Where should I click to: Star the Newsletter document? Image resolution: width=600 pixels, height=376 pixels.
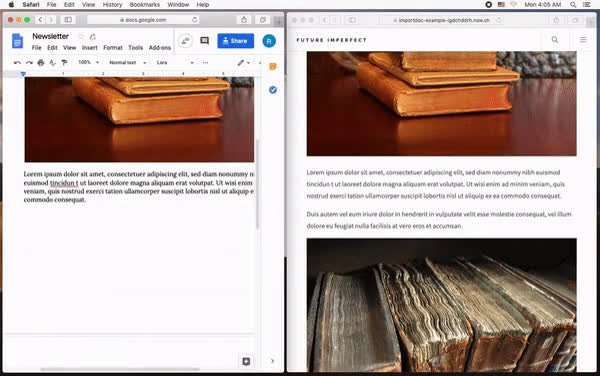(81, 37)
